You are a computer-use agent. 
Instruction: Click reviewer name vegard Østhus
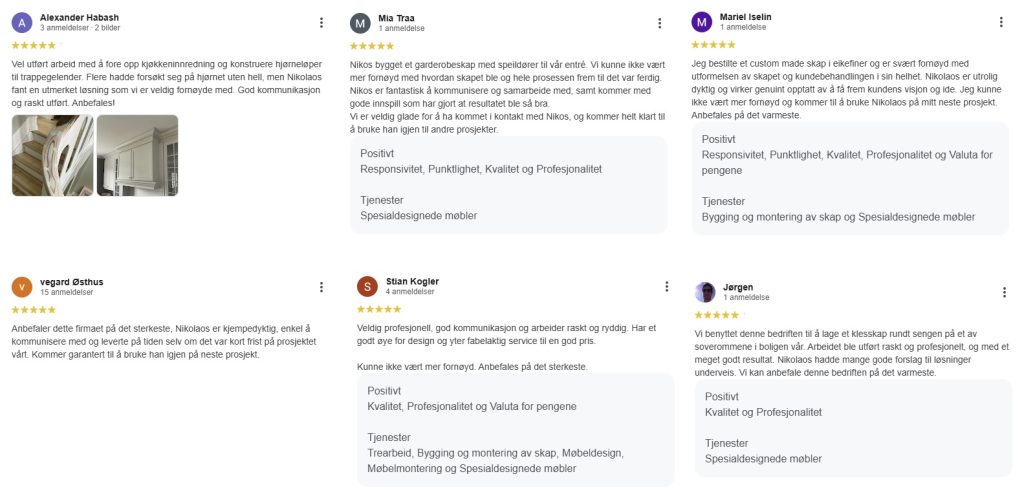71,282
